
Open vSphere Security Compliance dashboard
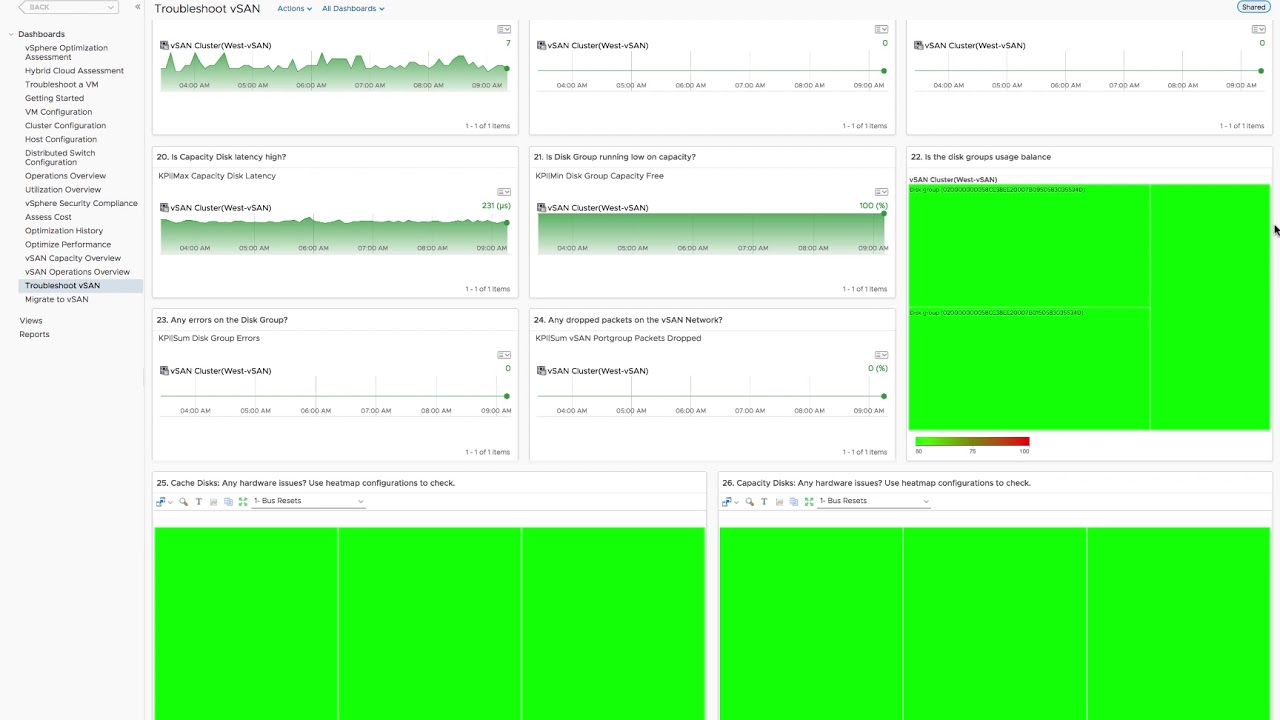[81, 203]
